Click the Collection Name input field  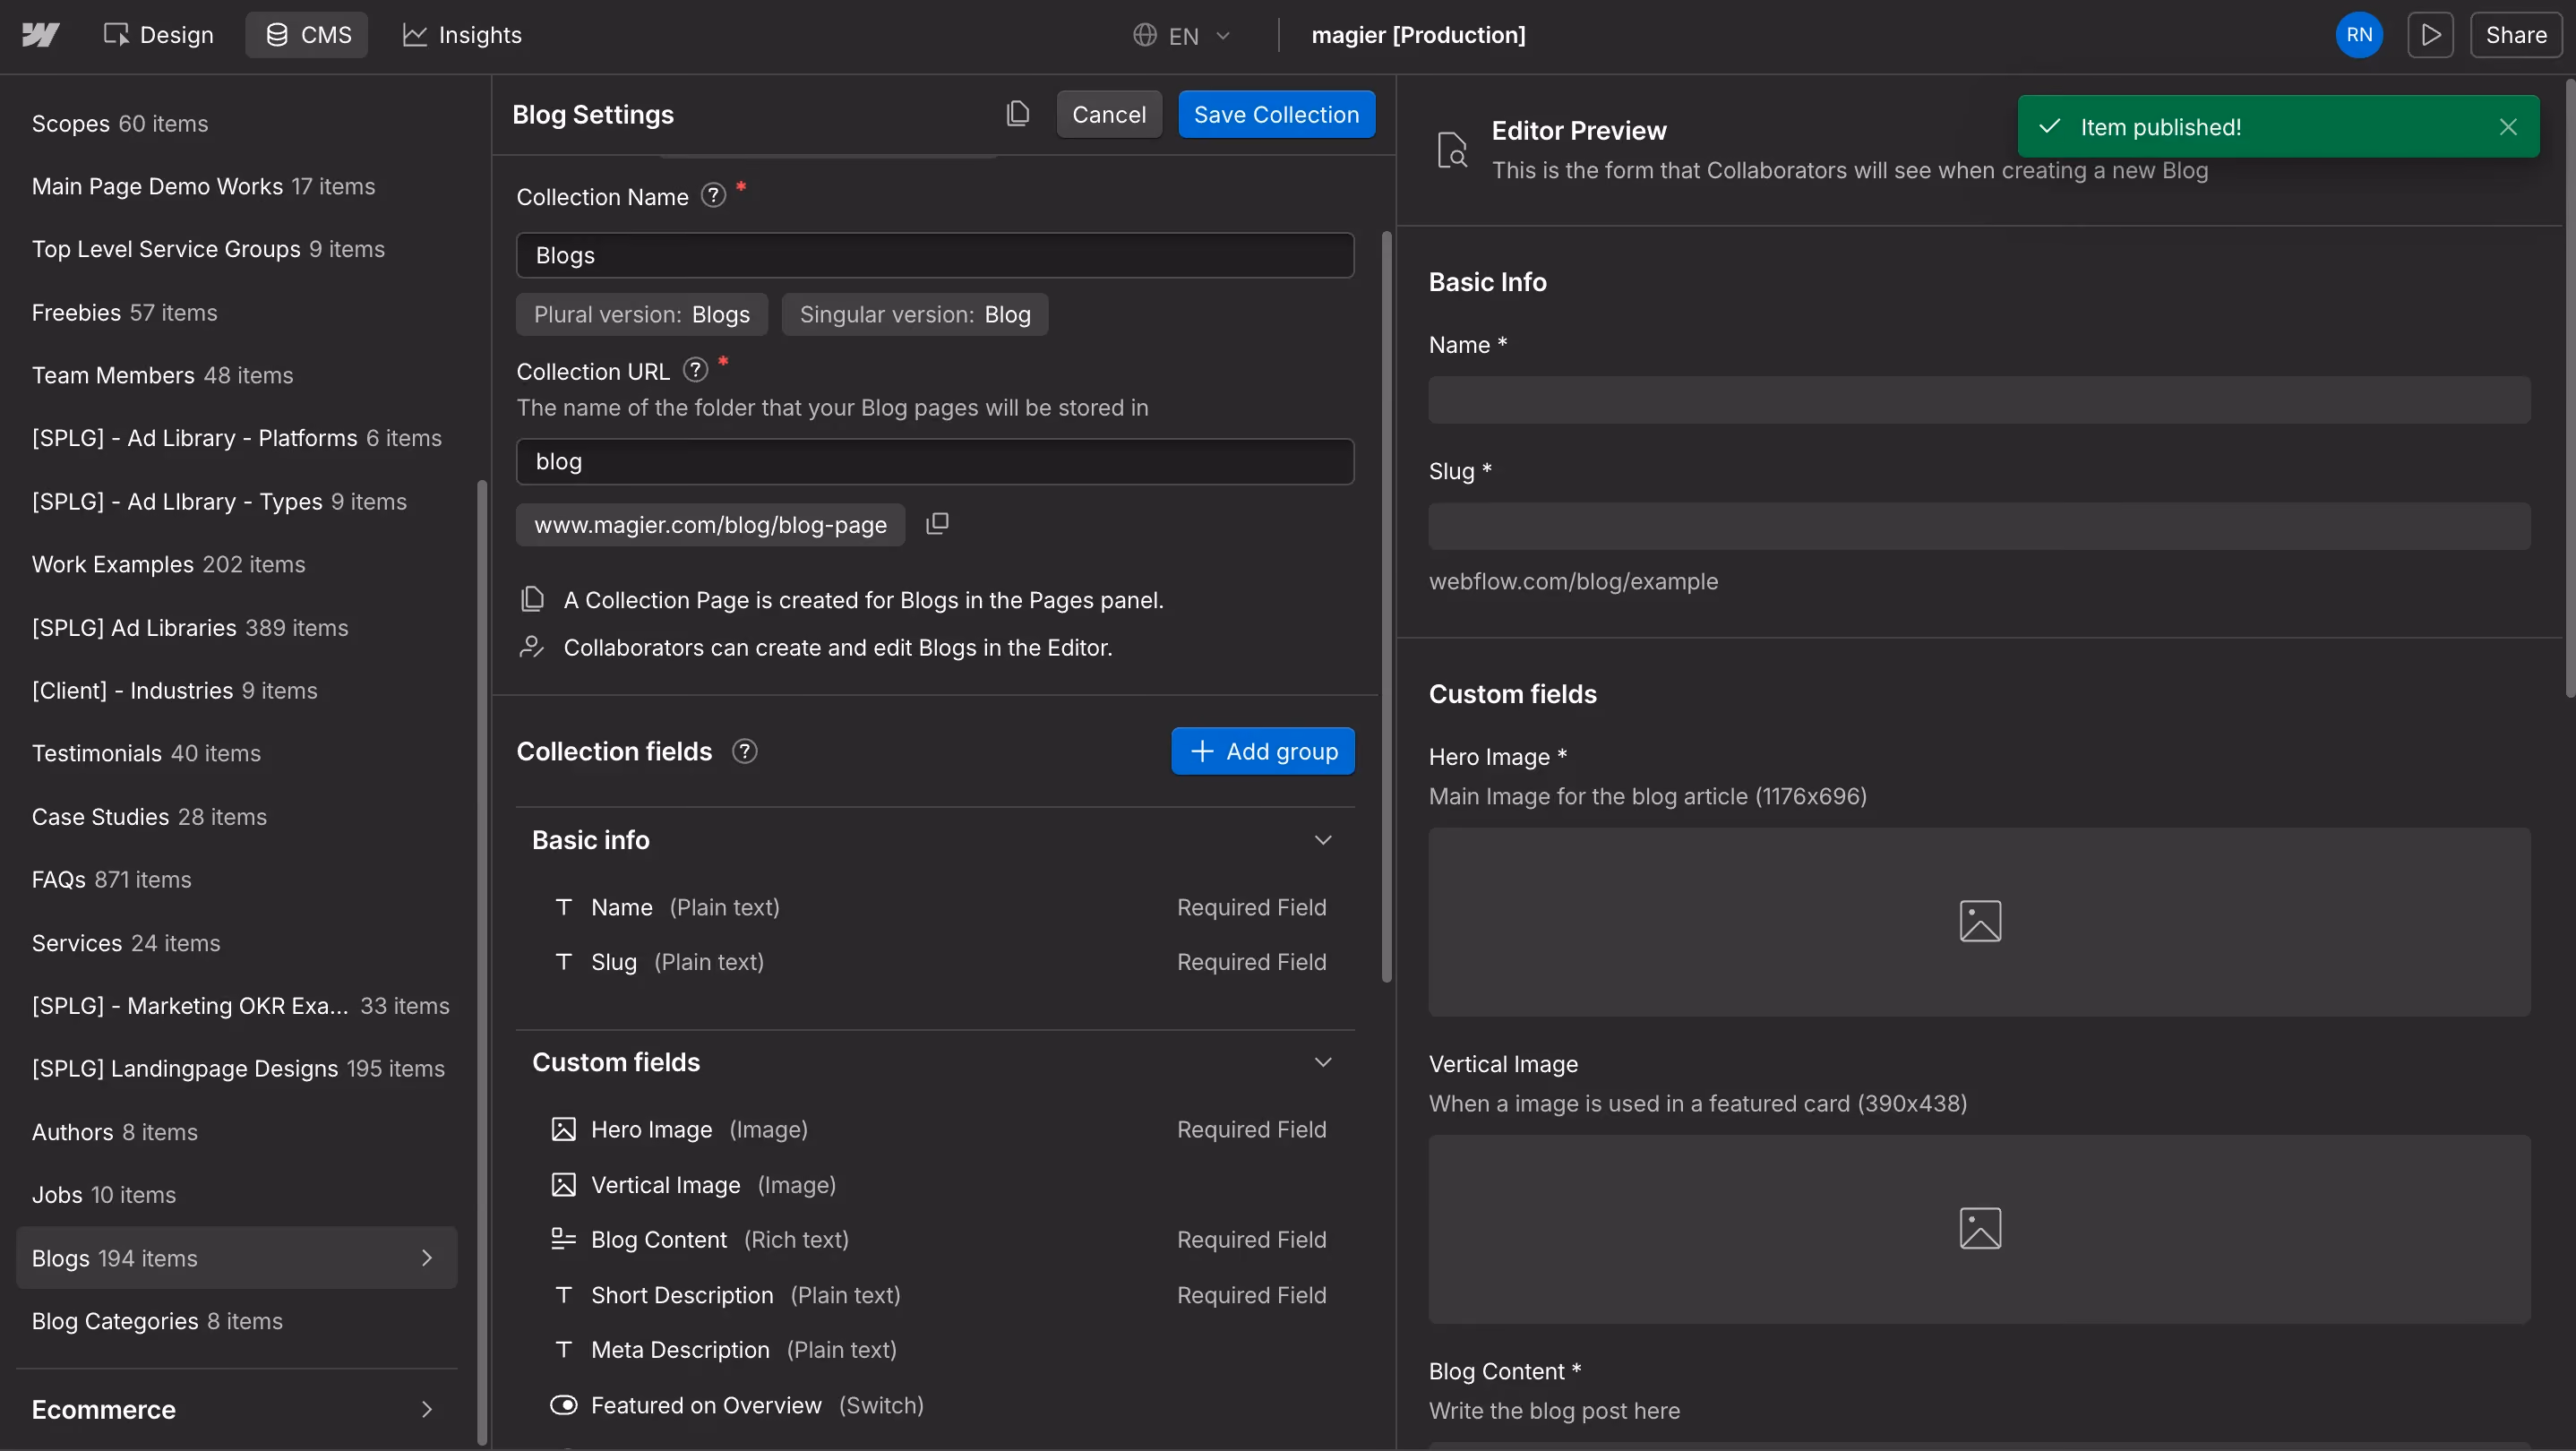pyautogui.click(x=935, y=255)
